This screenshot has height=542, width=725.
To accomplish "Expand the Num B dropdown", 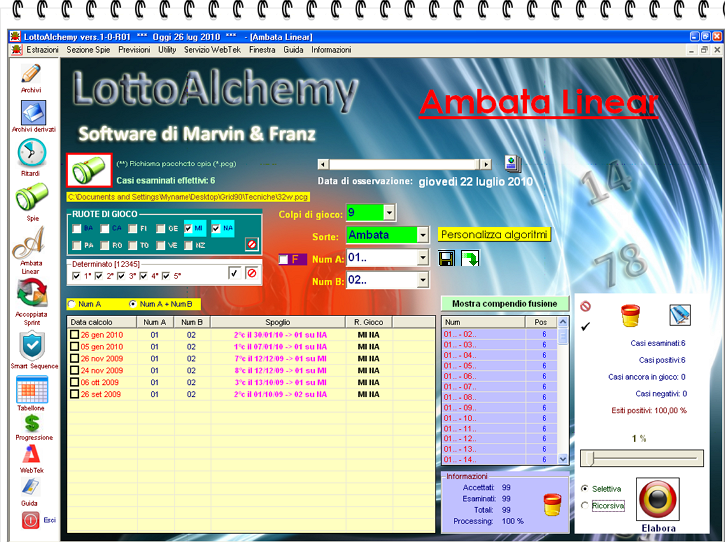I will click(x=423, y=279).
